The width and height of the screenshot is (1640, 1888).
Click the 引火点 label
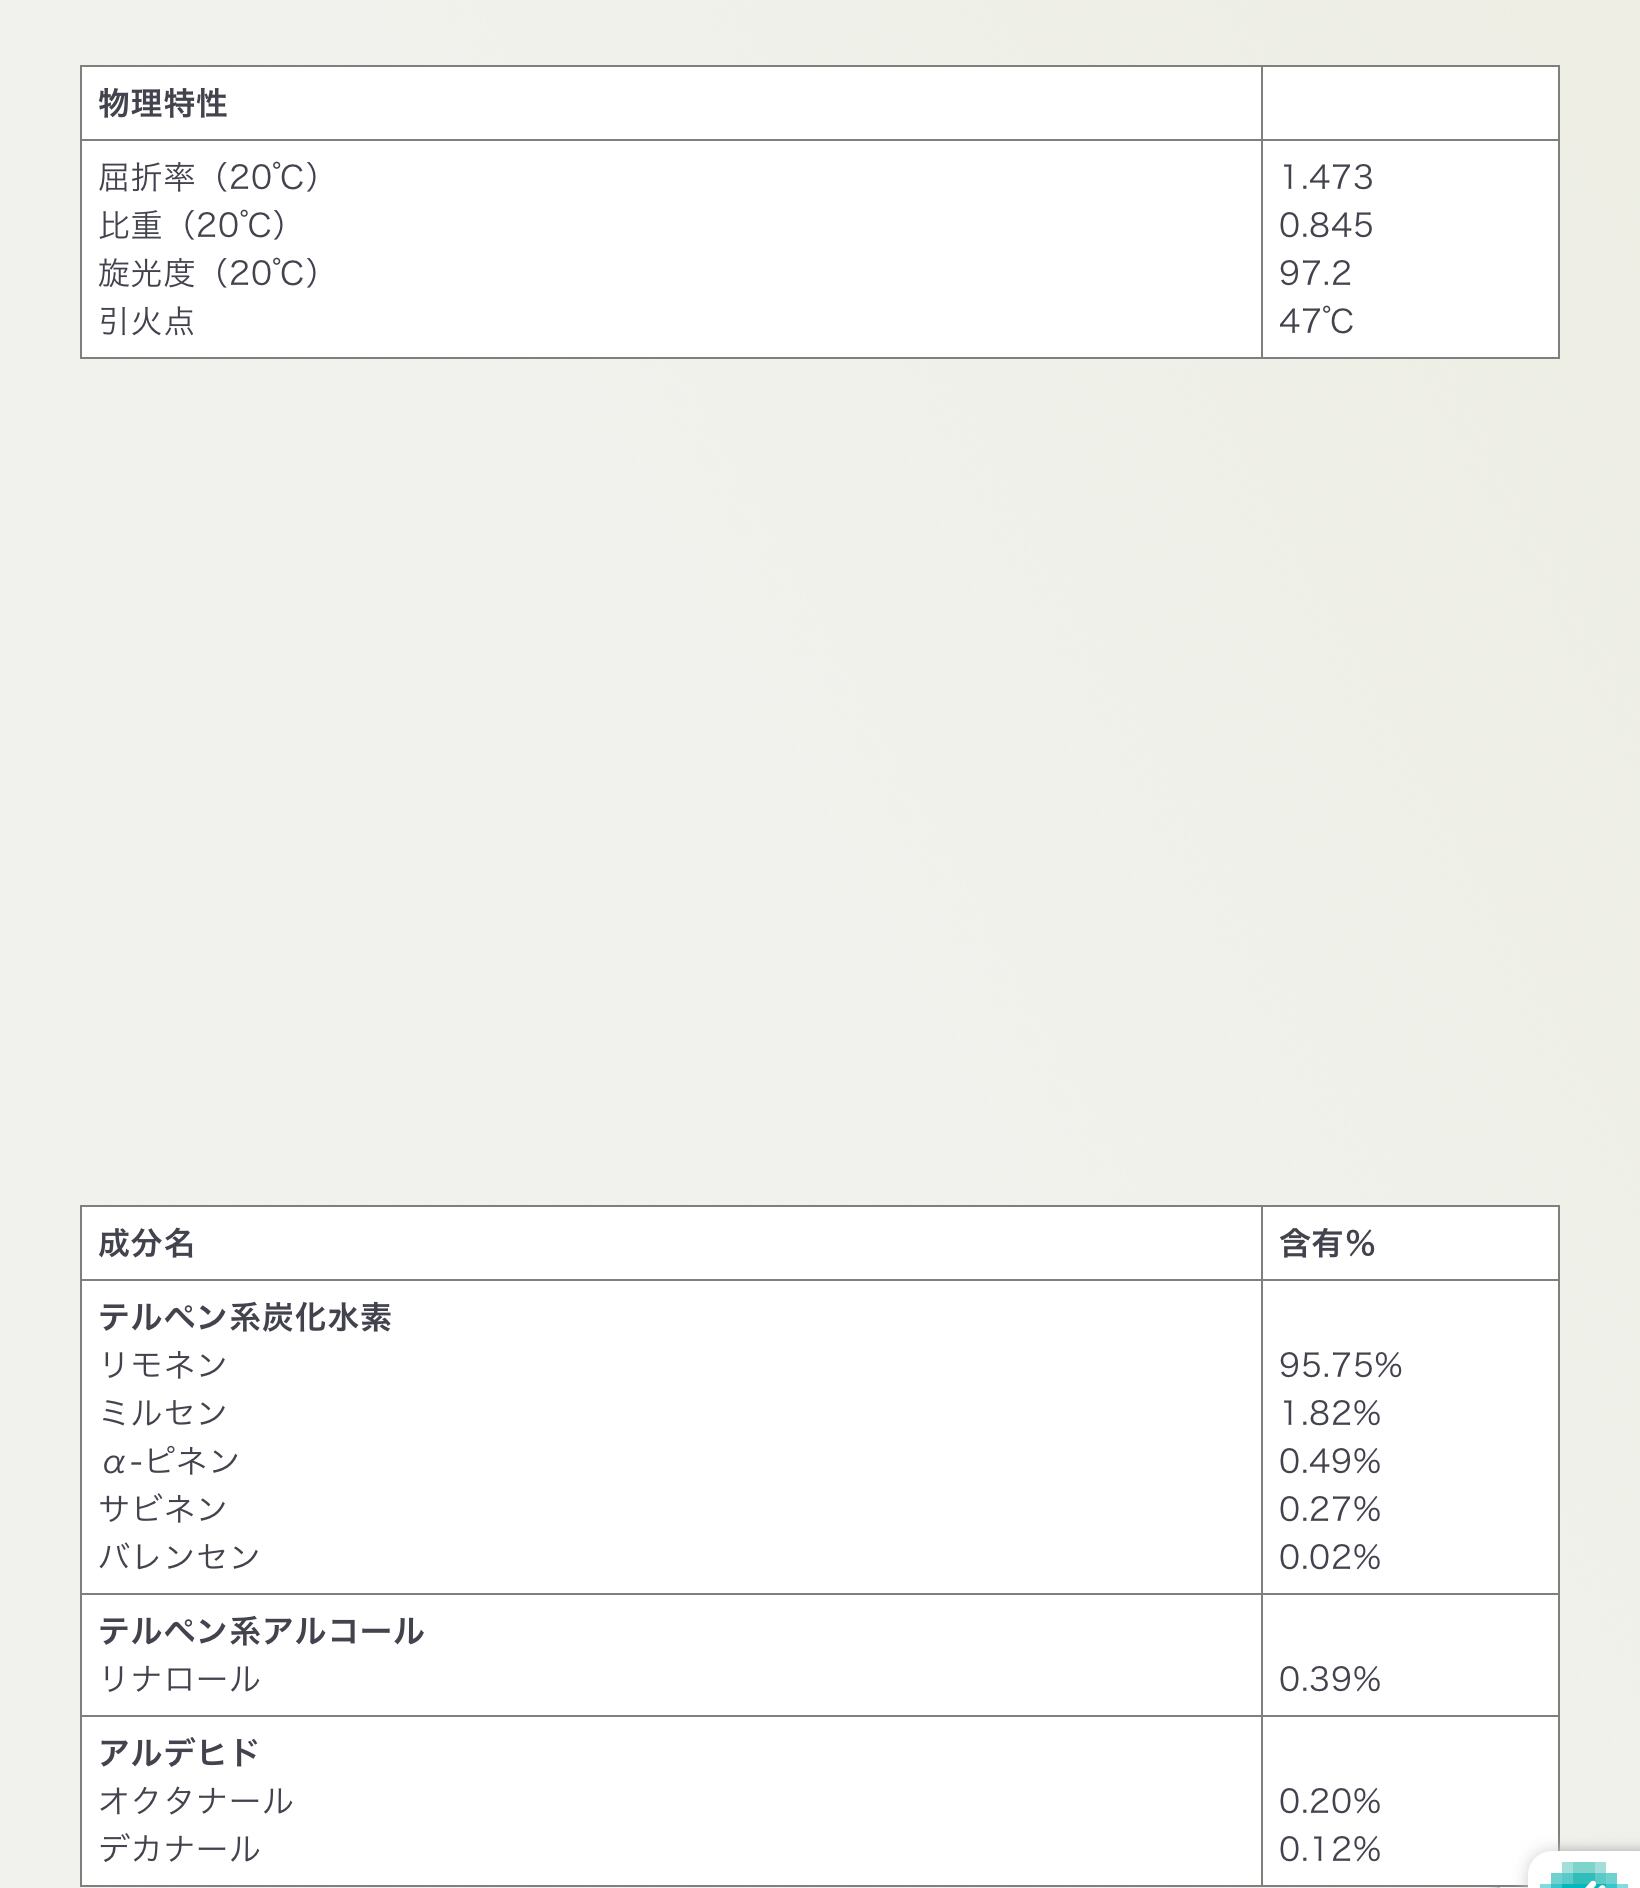click(x=147, y=321)
